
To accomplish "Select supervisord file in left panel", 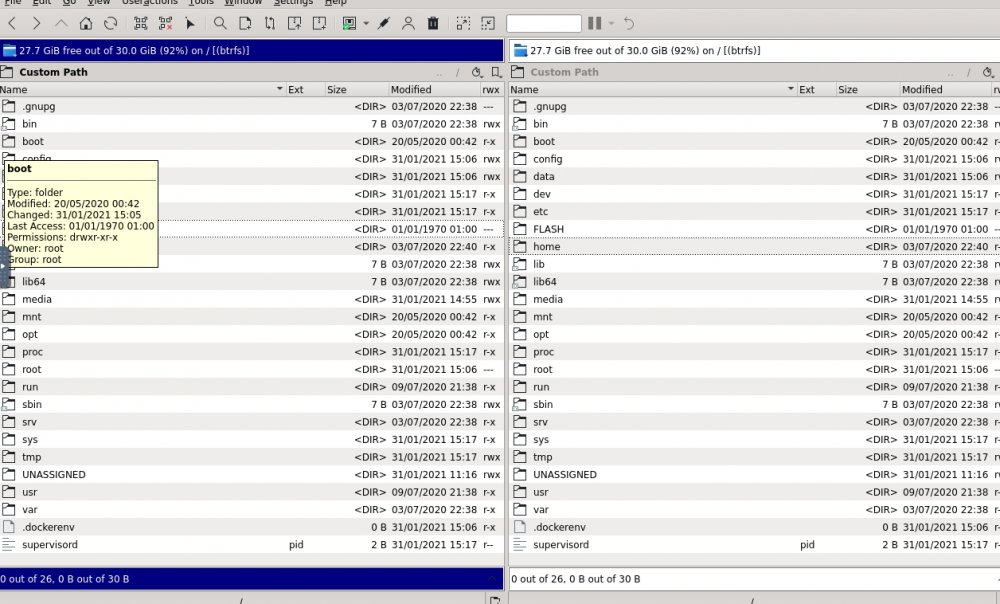I will pos(252,545).
